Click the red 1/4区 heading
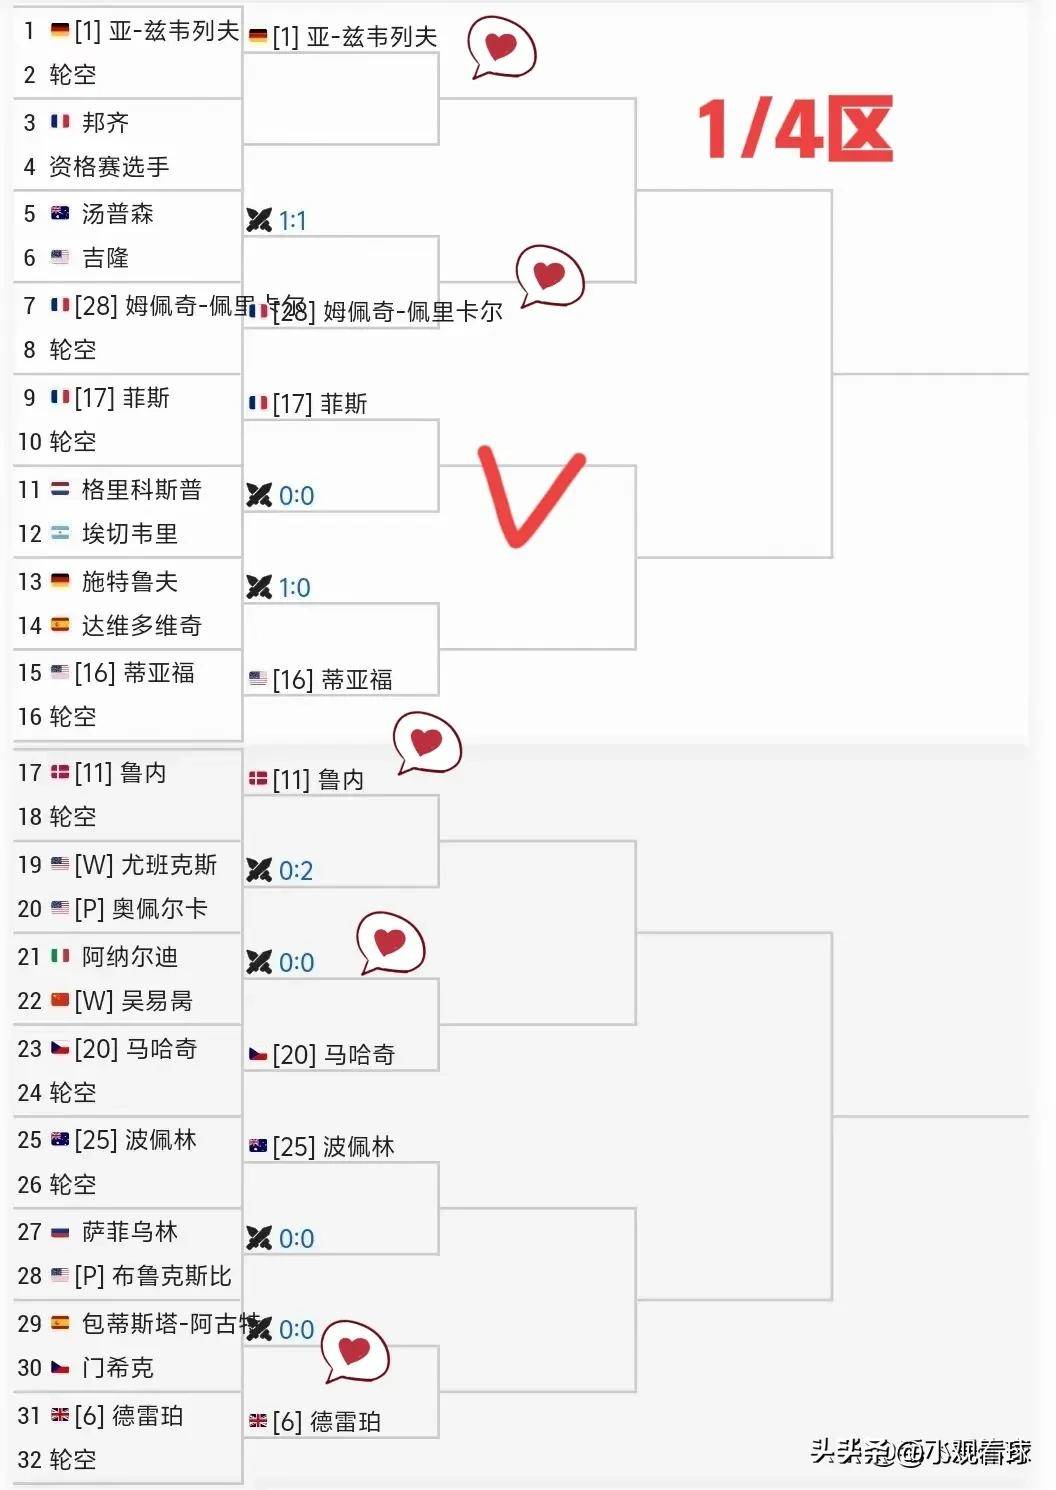The image size is (1056, 1490). point(794,130)
